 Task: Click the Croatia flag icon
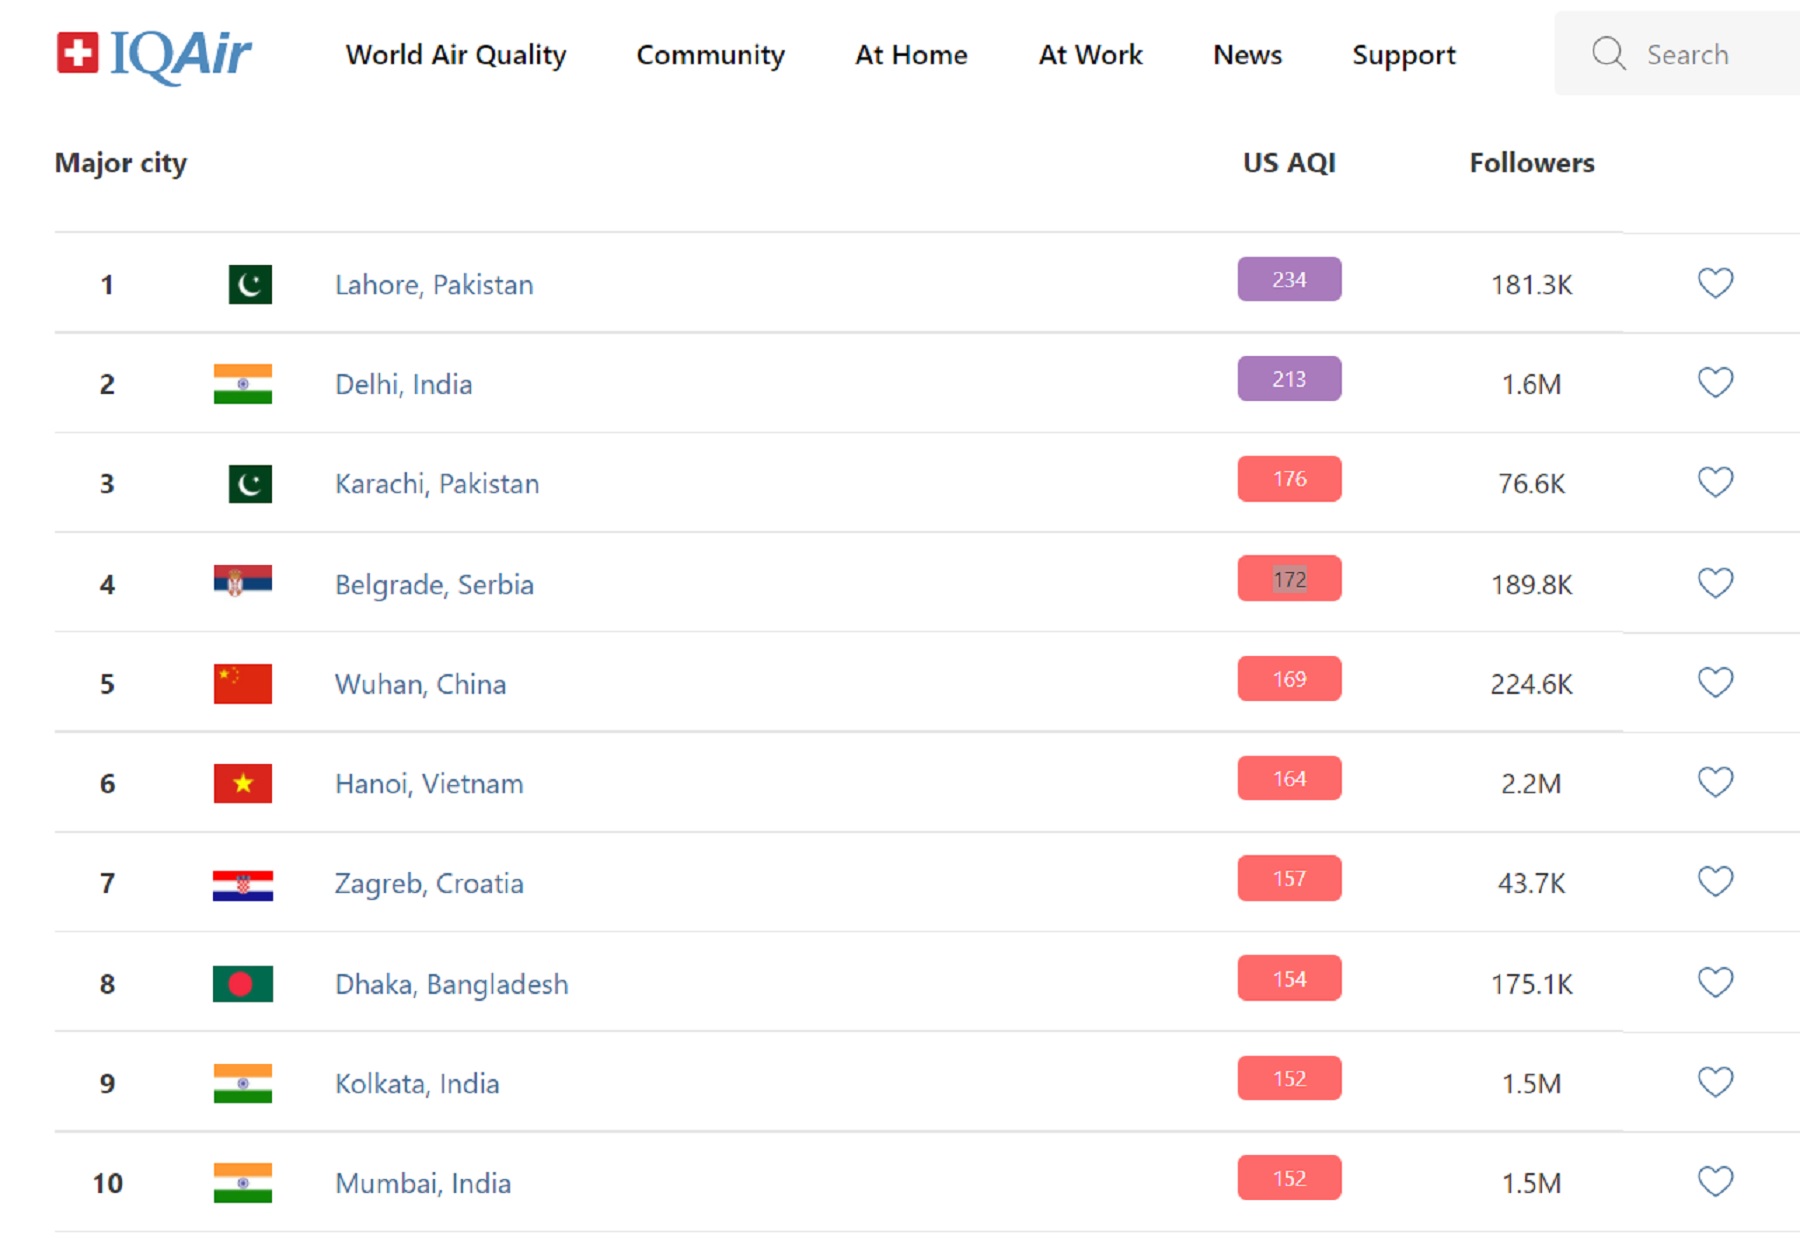[243, 885]
